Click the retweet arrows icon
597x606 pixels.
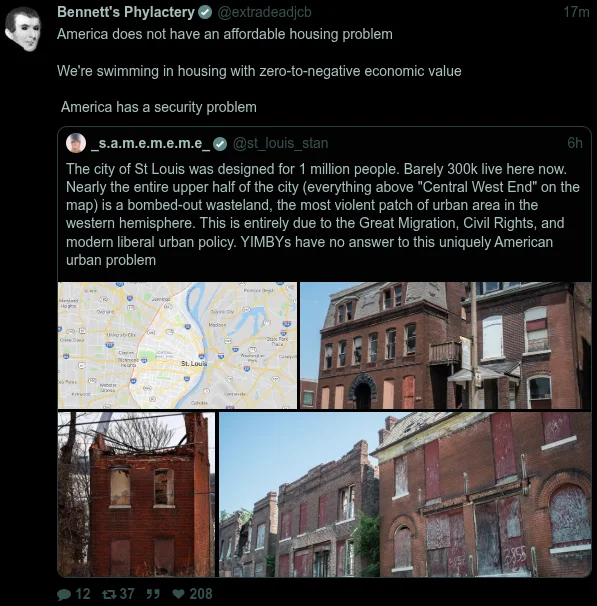pyautogui.click(x=109, y=594)
